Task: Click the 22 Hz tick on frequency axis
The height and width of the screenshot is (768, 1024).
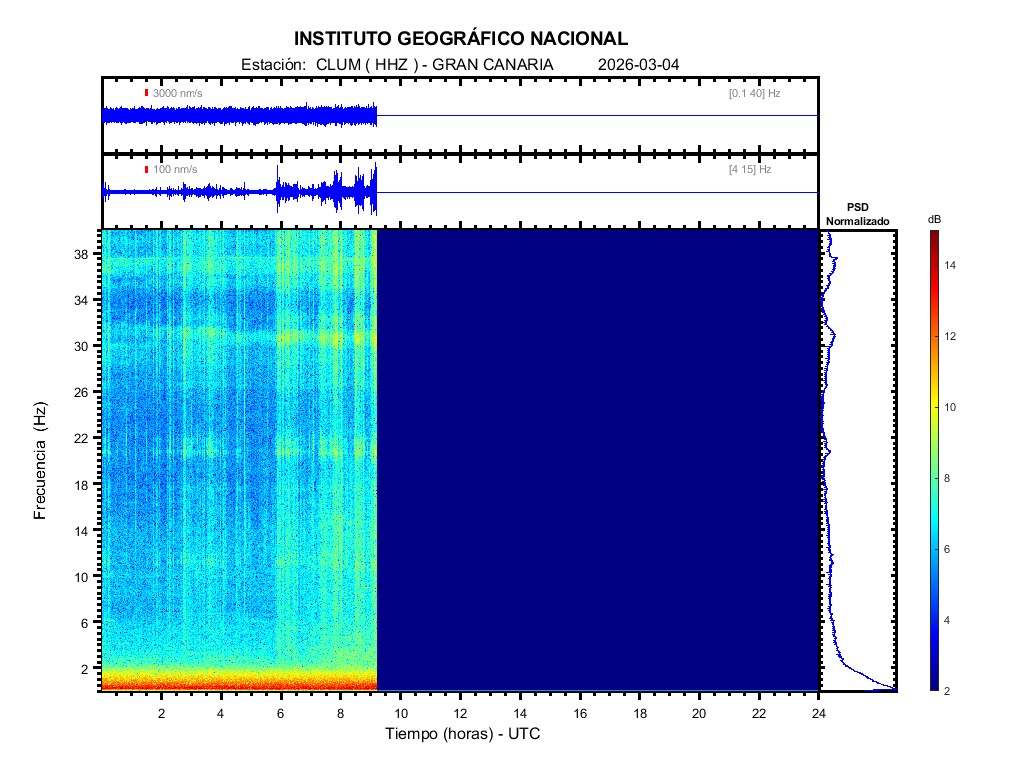Action: point(84,438)
